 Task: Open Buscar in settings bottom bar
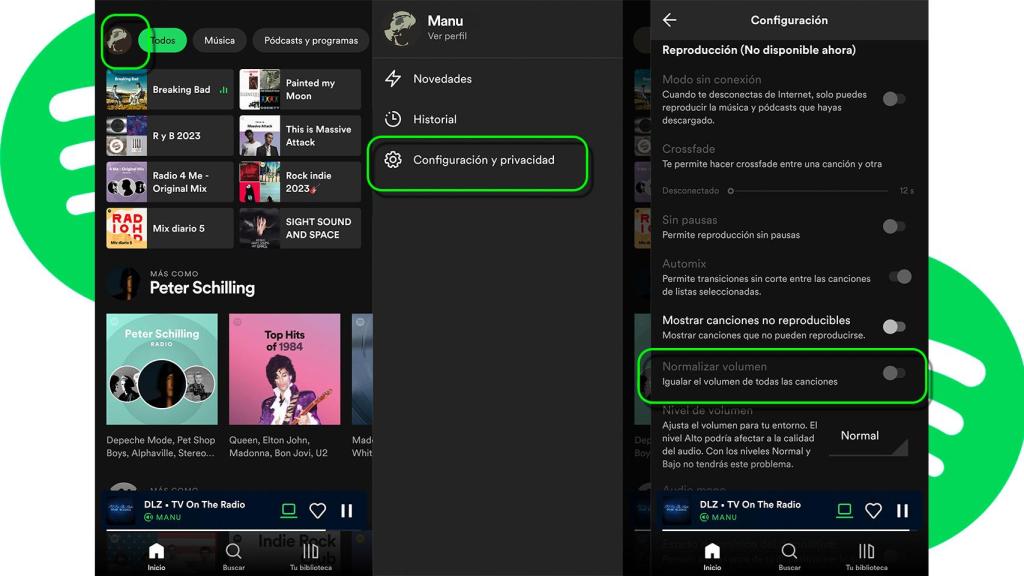[x=789, y=556]
